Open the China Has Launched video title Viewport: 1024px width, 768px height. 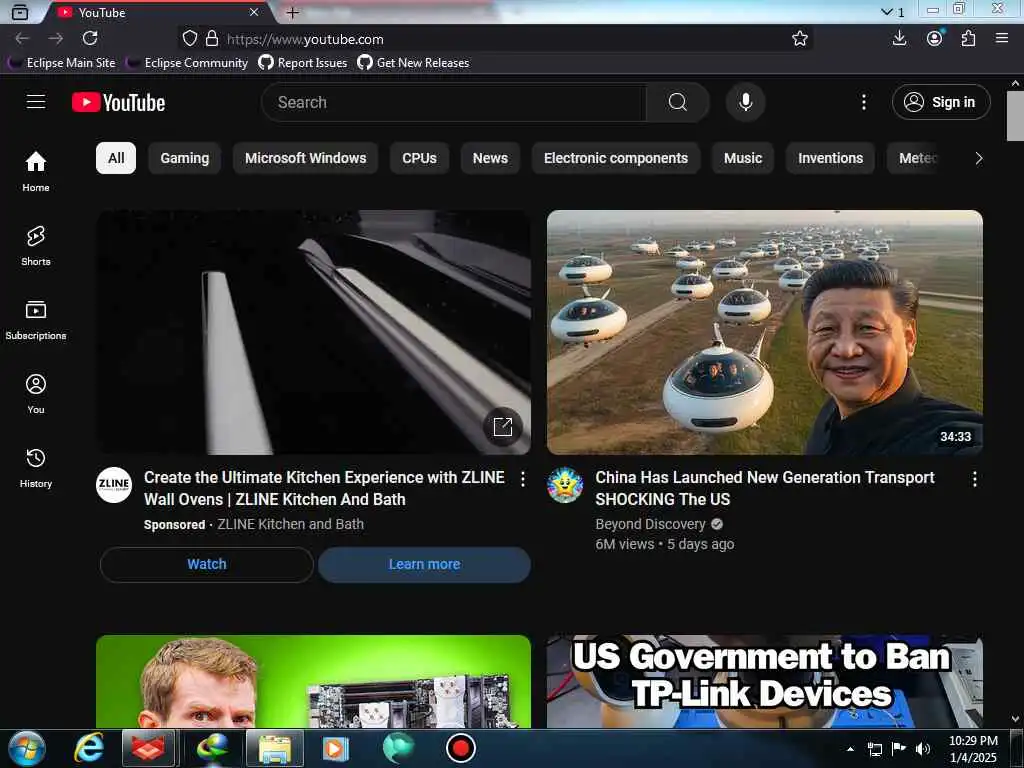765,488
